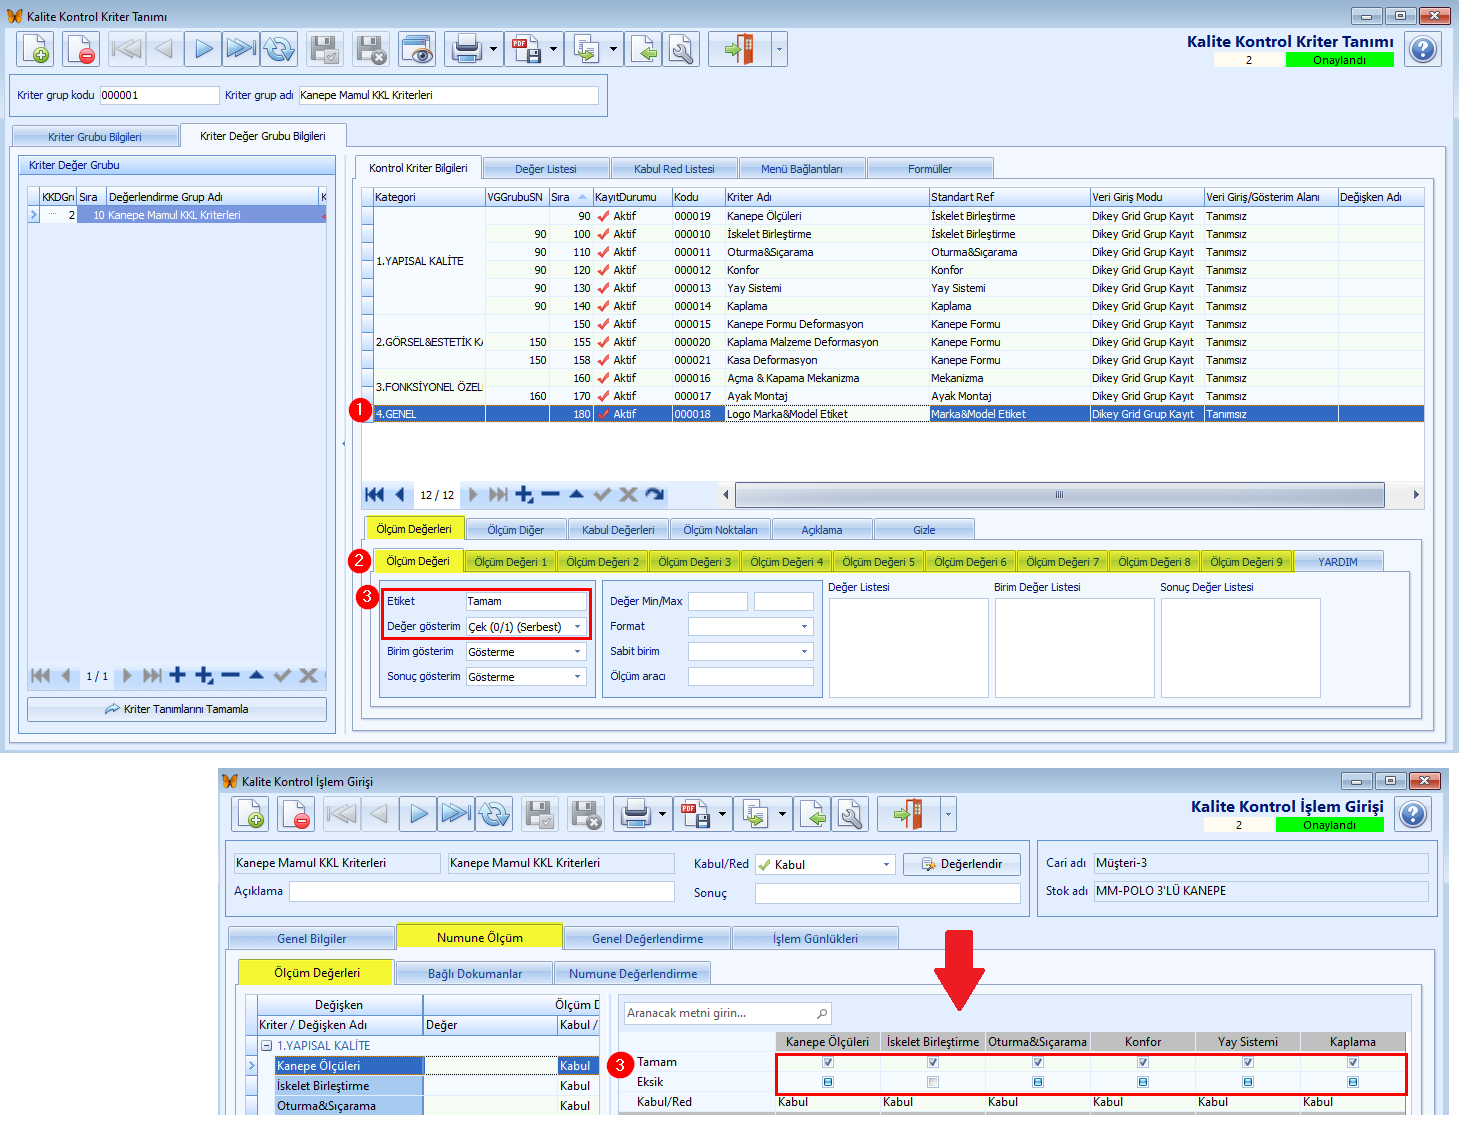Toggle Tamam checkbox under İskelet Birleştirme
The height and width of the screenshot is (1141, 1459).
933,1062
